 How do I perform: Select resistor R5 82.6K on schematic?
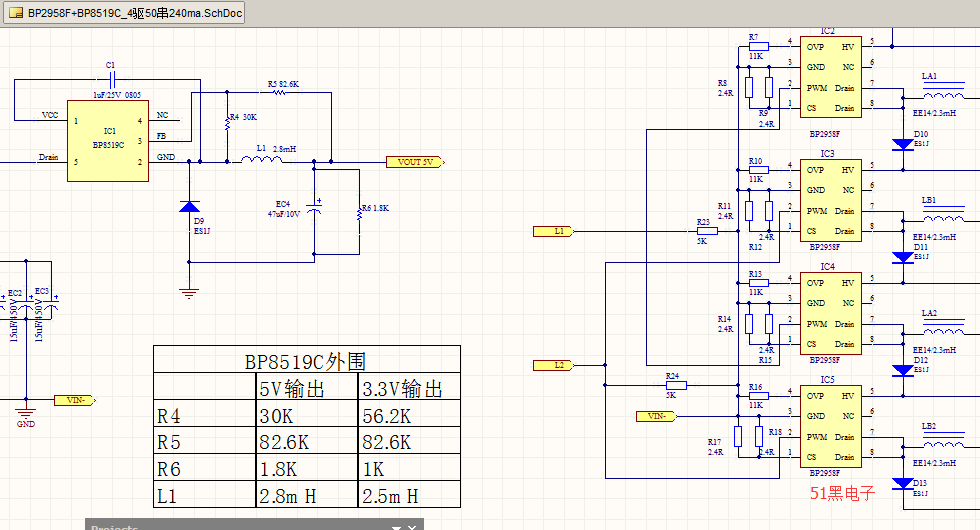click(x=279, y=92)
